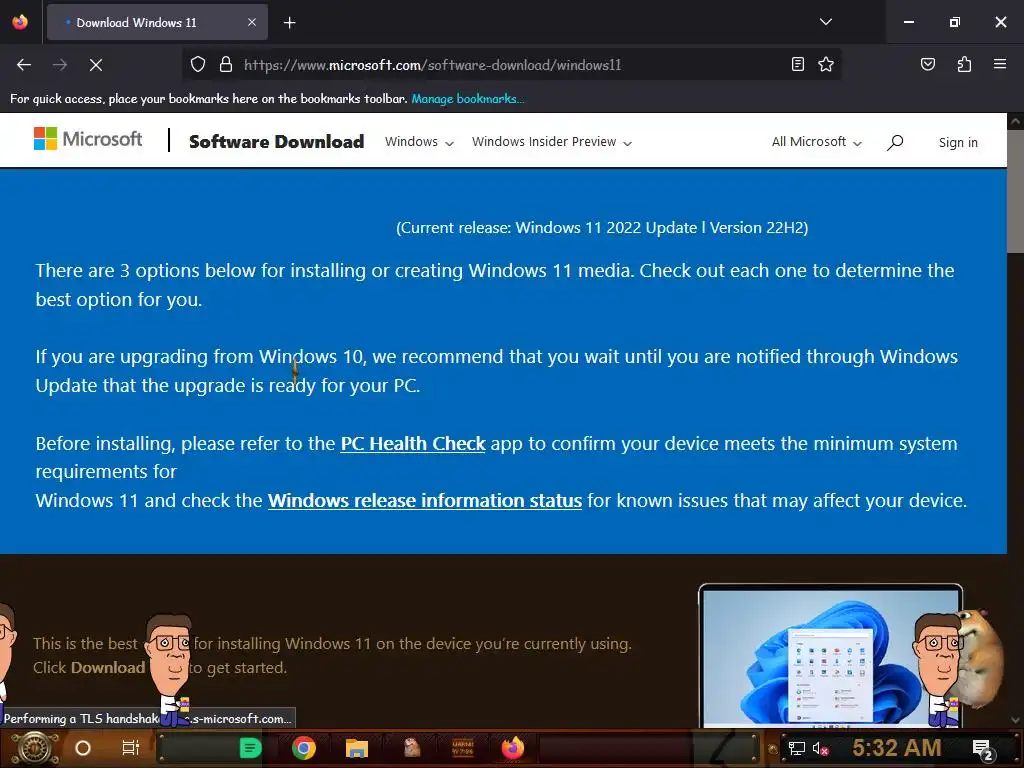Open the site search magnifier icon
The width and height of the screenshot is (1024, 768).
pos(895,142)
